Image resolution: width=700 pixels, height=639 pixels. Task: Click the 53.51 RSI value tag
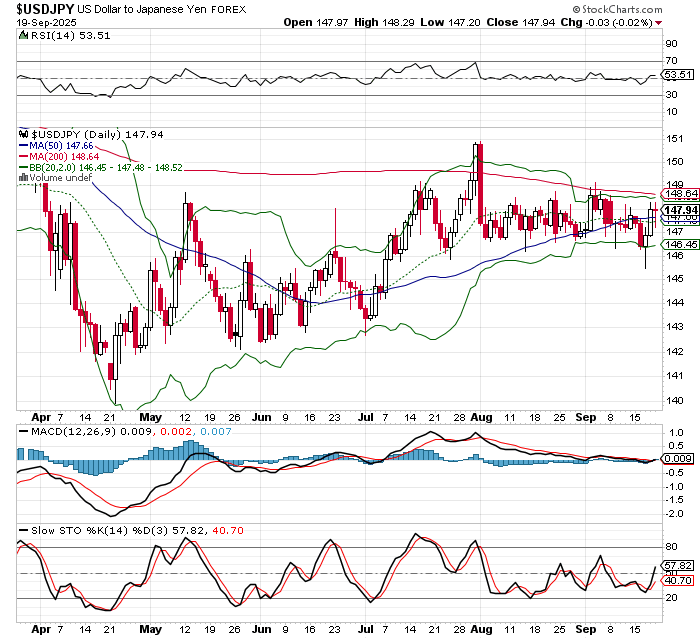(x=678, y=75)
